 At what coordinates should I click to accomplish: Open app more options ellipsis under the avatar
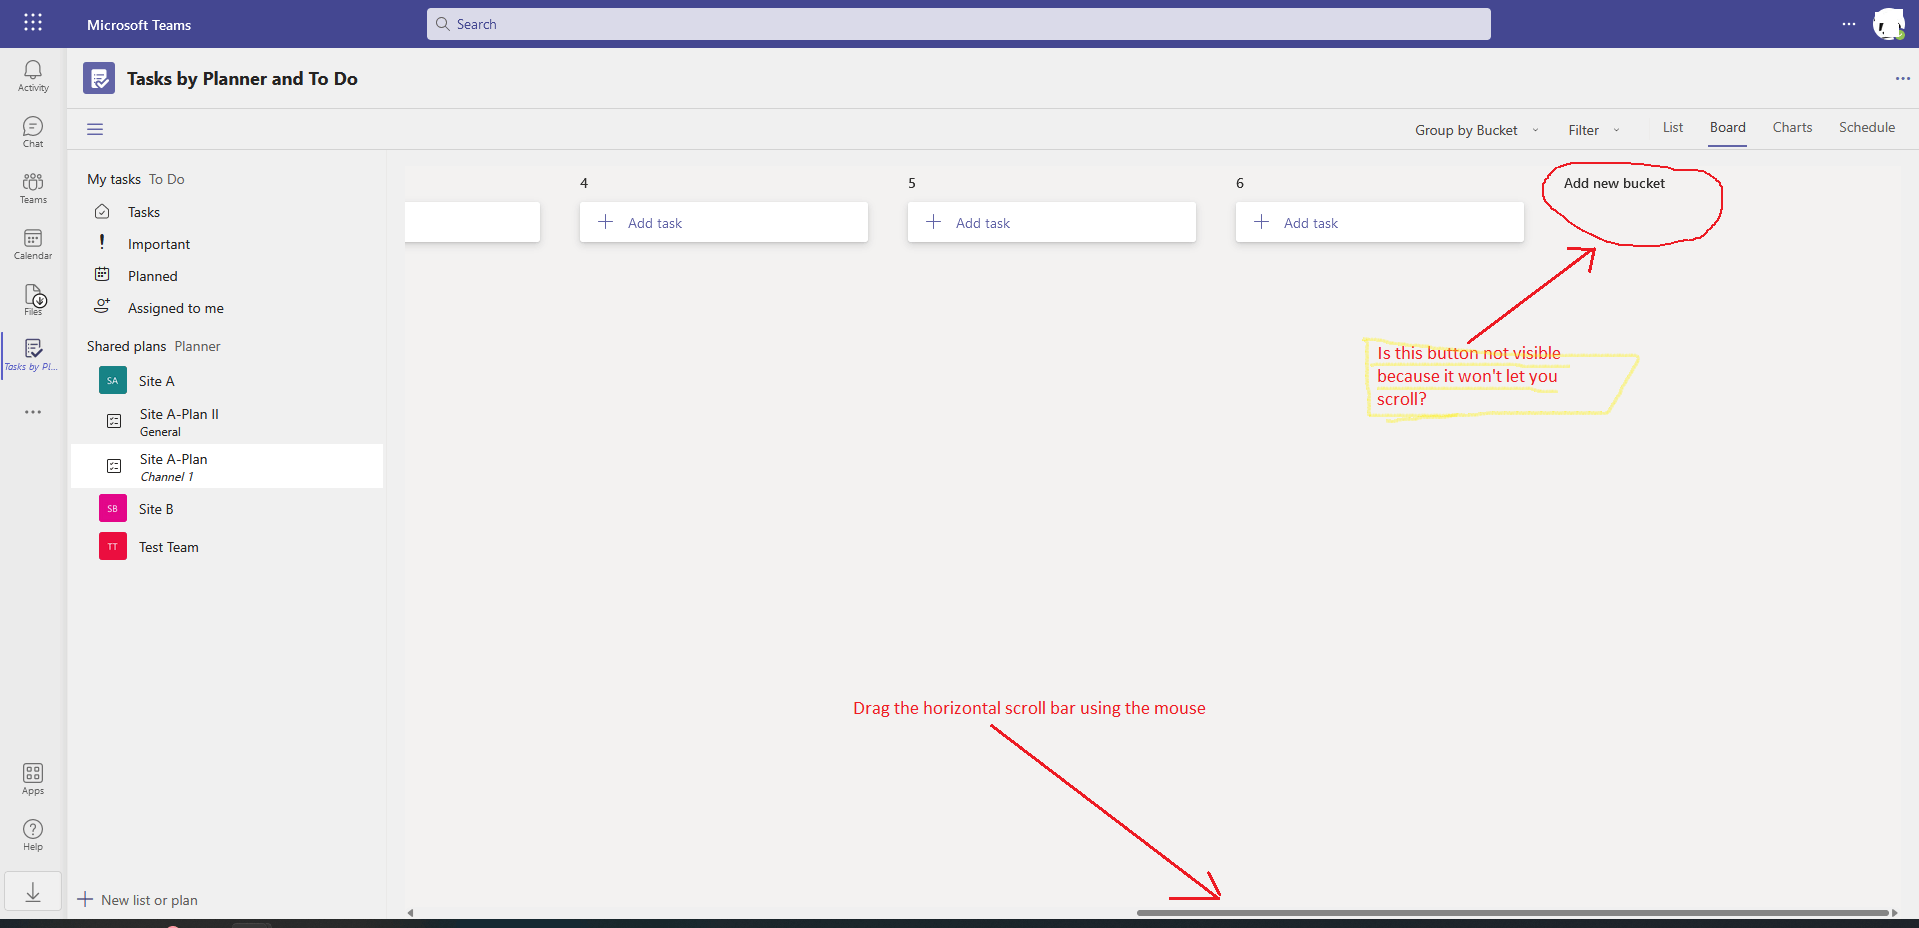pyautogui.click(x=1902, y=78)
